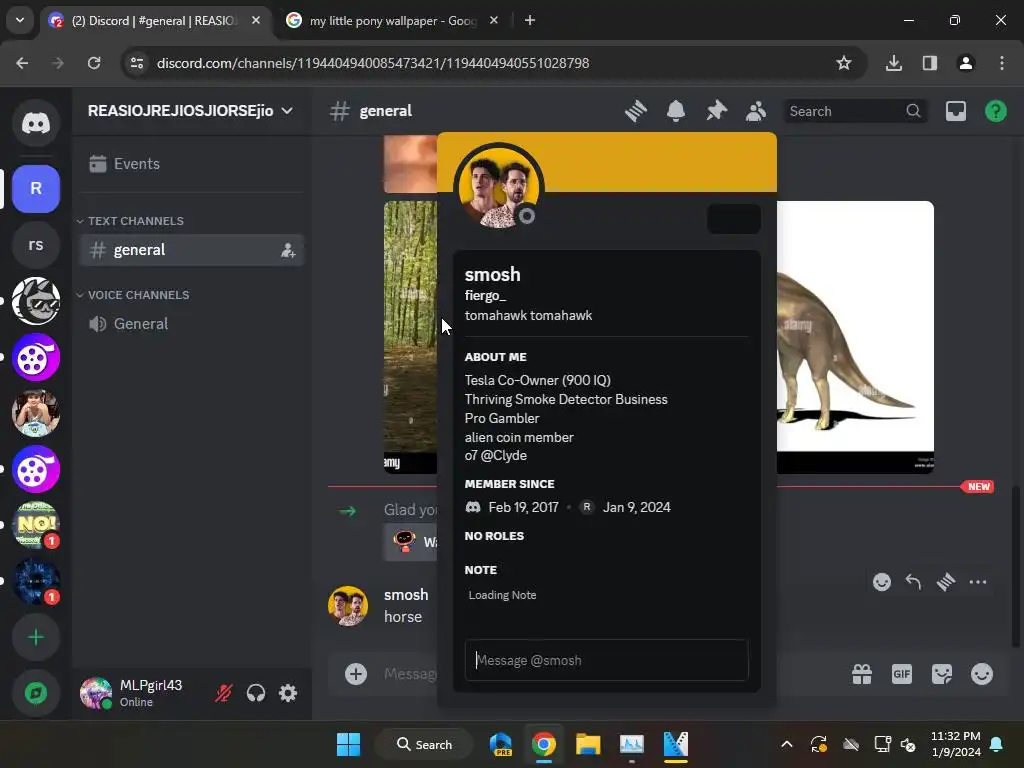This screenshot has width=1024, height=768.
Task: Focus the Discord search box
Action: (x=855, y=111)
